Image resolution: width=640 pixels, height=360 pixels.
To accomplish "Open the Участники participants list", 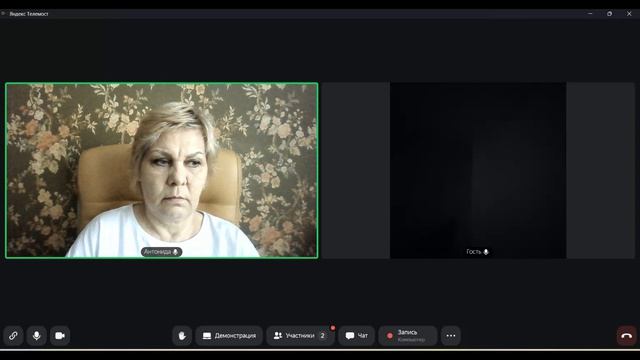I will click(300, 336).
